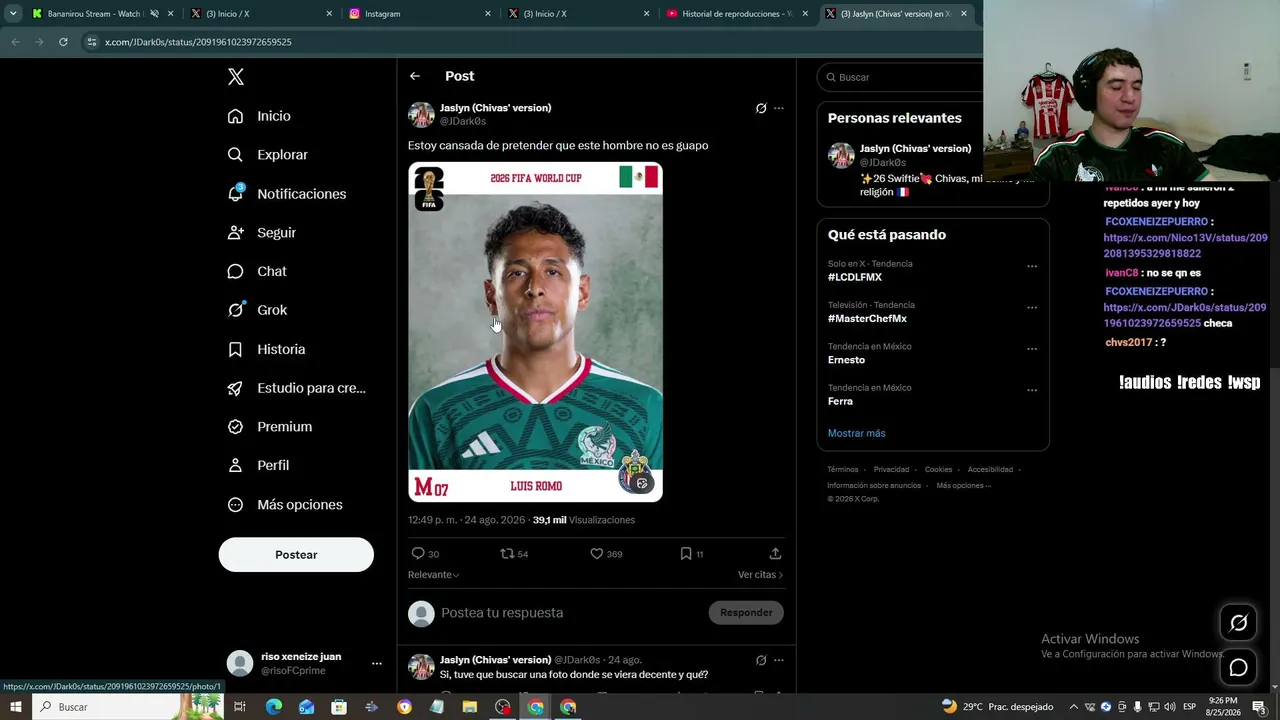Open the Seguir page in the sidebar
Image resolution: width=1280 pixels, height=720 pixels.
261,232
